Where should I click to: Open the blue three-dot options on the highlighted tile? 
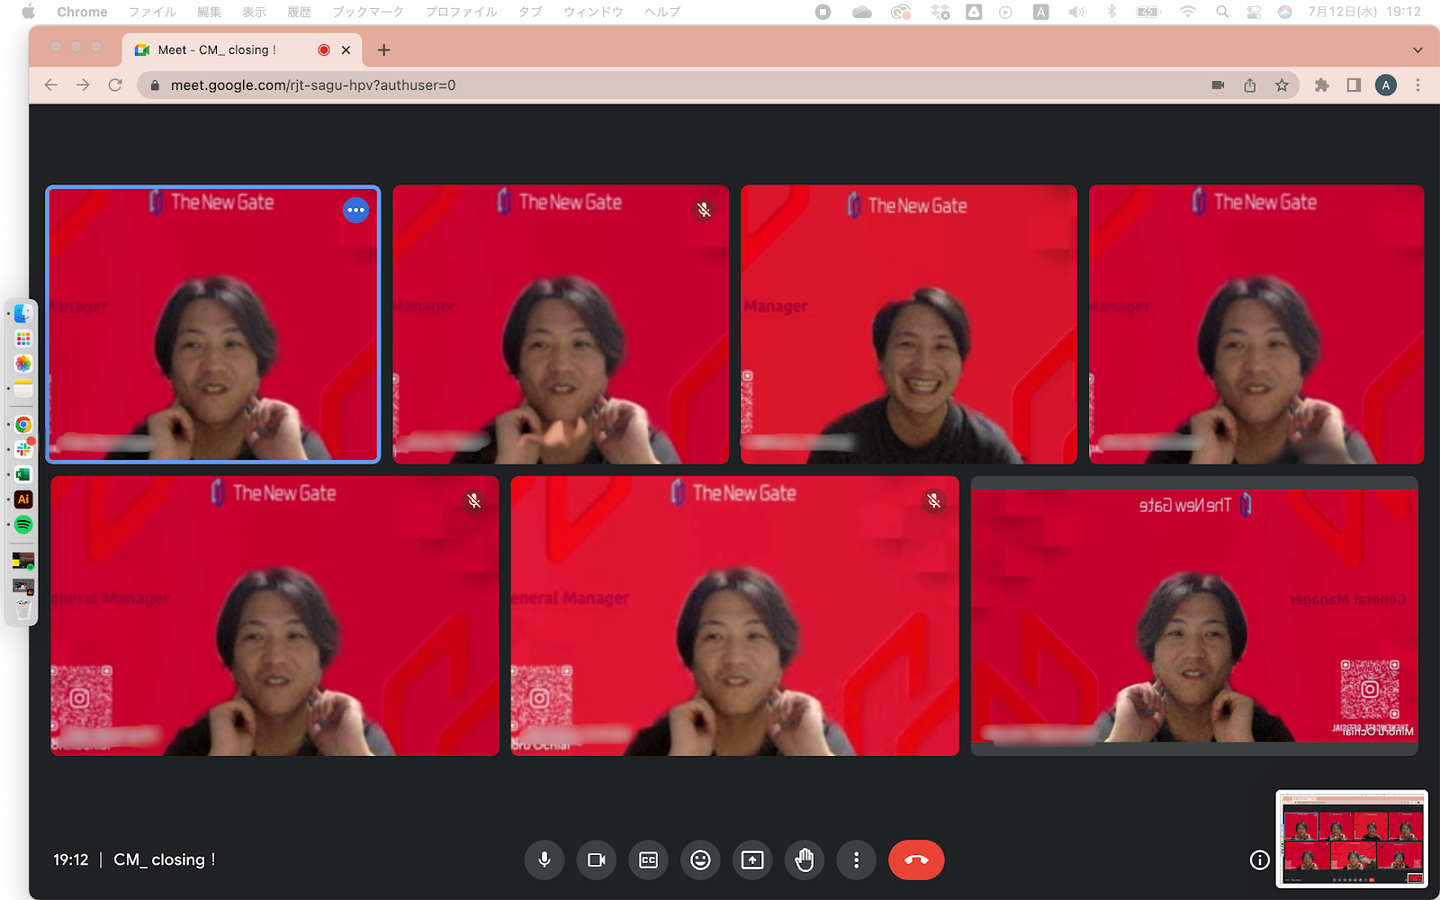(x=356, y=210)
